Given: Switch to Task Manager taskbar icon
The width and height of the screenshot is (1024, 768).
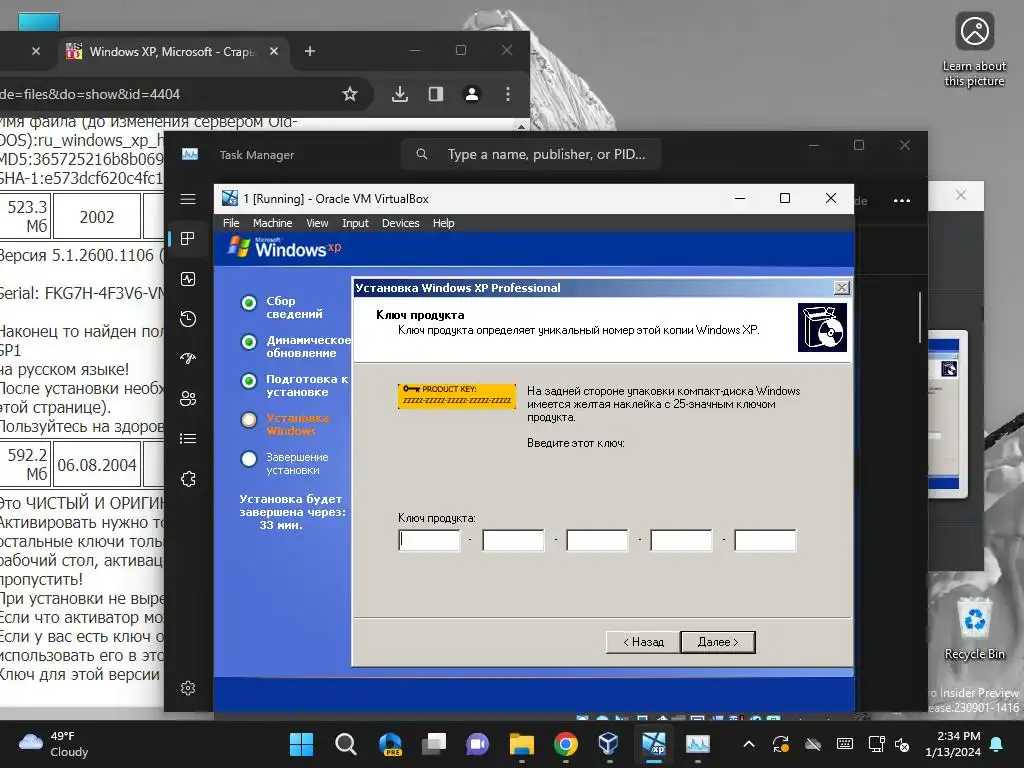Looking at the screenshot, I should click(697, 744).
